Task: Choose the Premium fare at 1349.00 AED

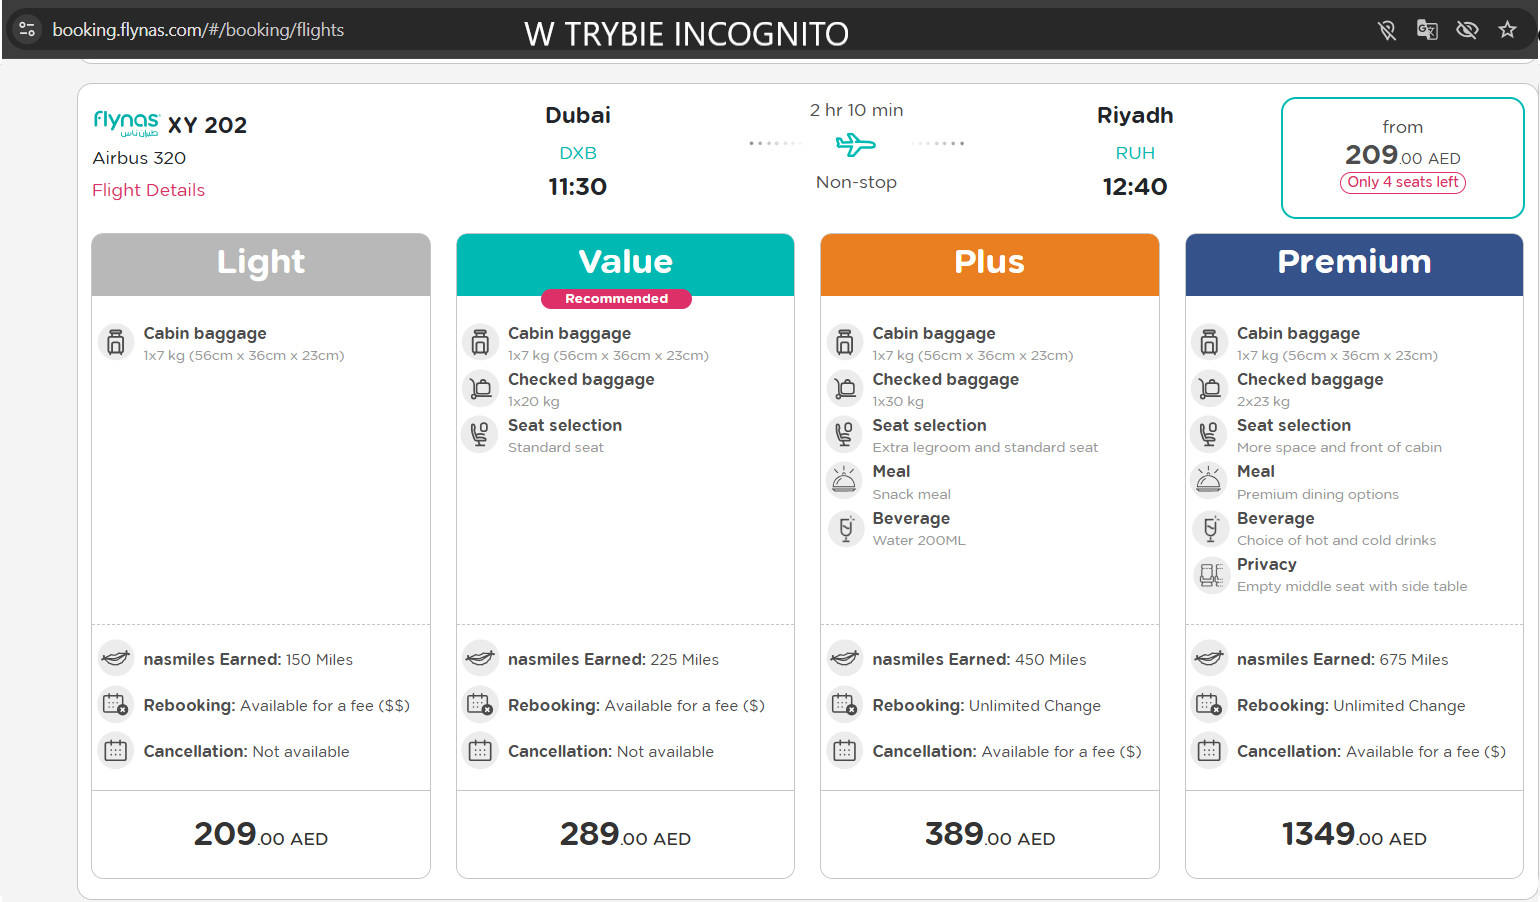Action: (x=1354, y=834)
